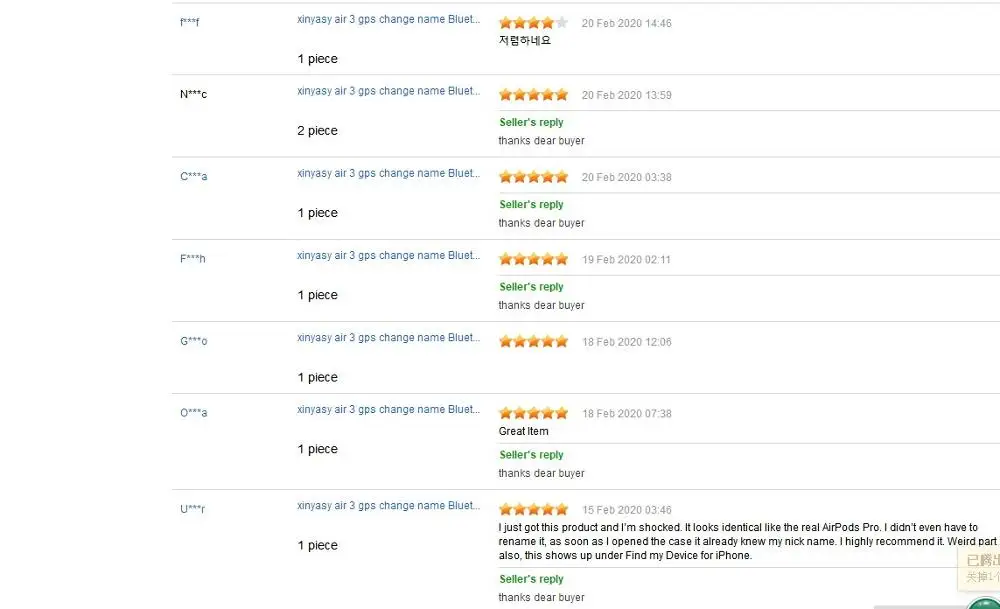Screen dimensions: 1000x609
Task: Click the star rating above 'Great Item'
Action: point(533,414)
